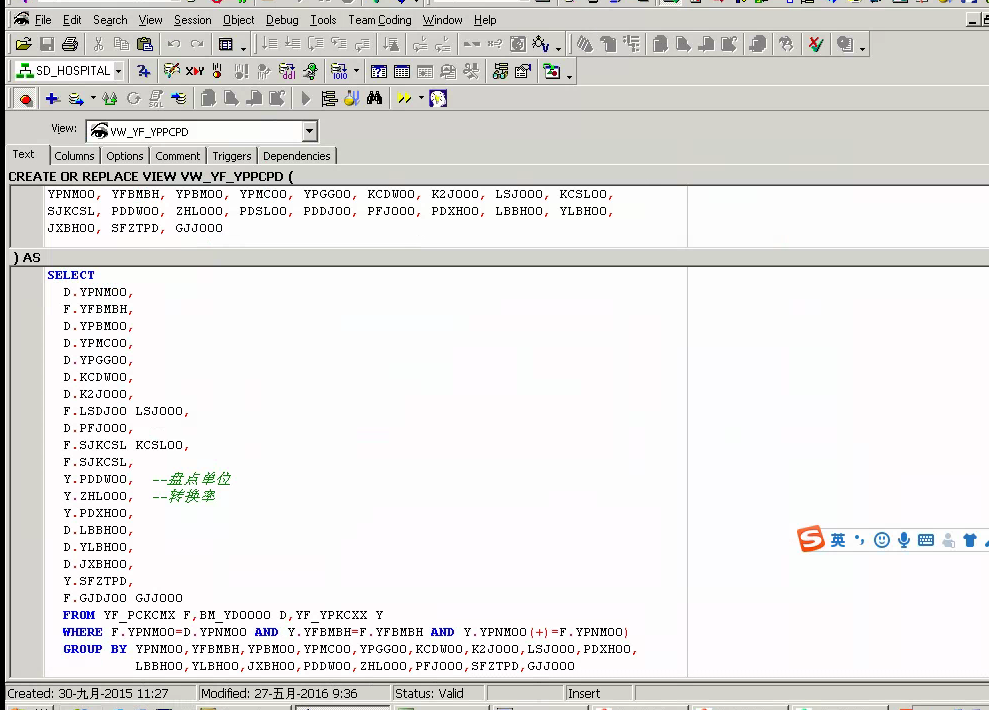Screen dimensions: 989x710
Task: Toggle Sogou microphone voice input
Action: 904,540
